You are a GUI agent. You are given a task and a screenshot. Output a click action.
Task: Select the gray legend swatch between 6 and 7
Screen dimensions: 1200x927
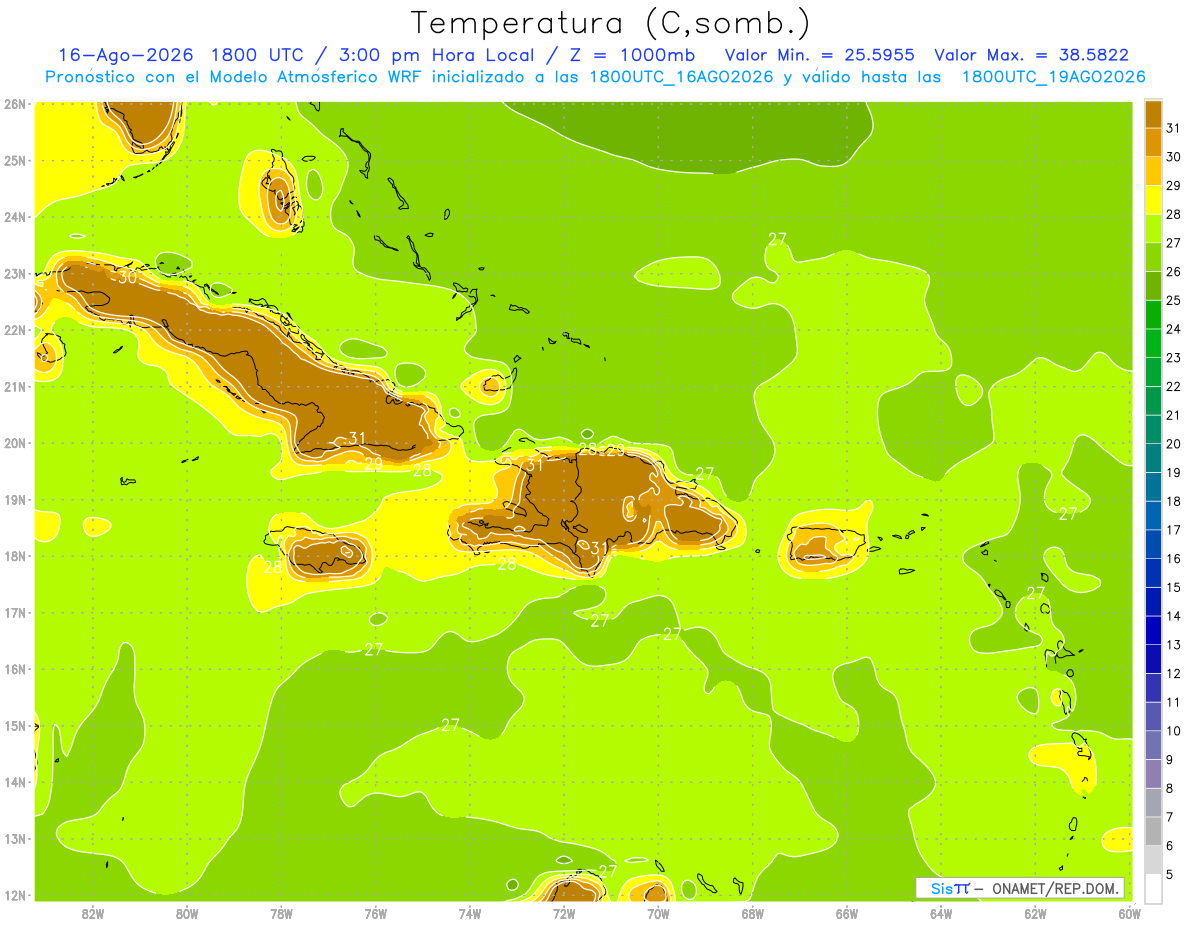pyautogui.click(x=1152, y=831)
